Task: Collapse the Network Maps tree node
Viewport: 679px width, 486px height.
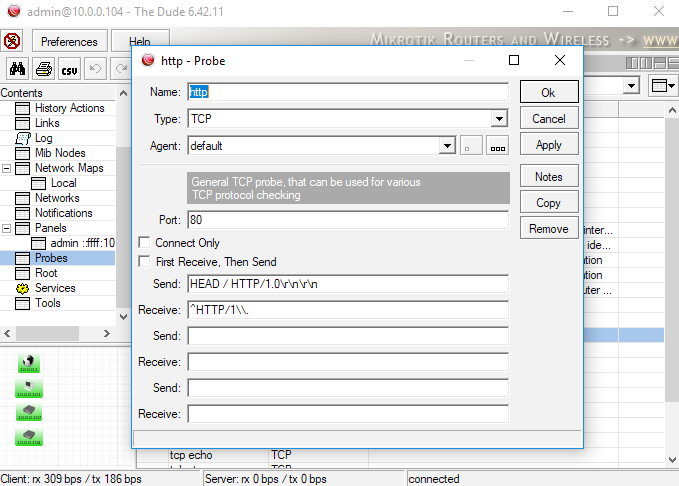Action: [x=6, y=168]
